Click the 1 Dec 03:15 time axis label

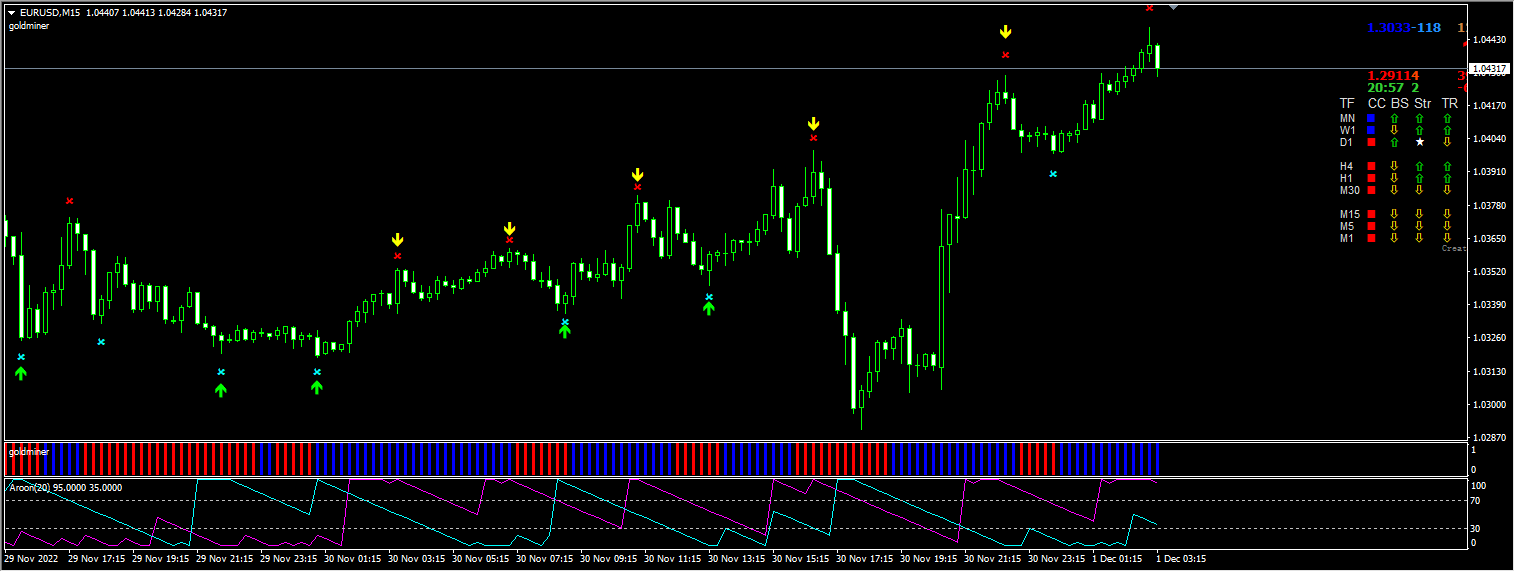(1182, 560)
